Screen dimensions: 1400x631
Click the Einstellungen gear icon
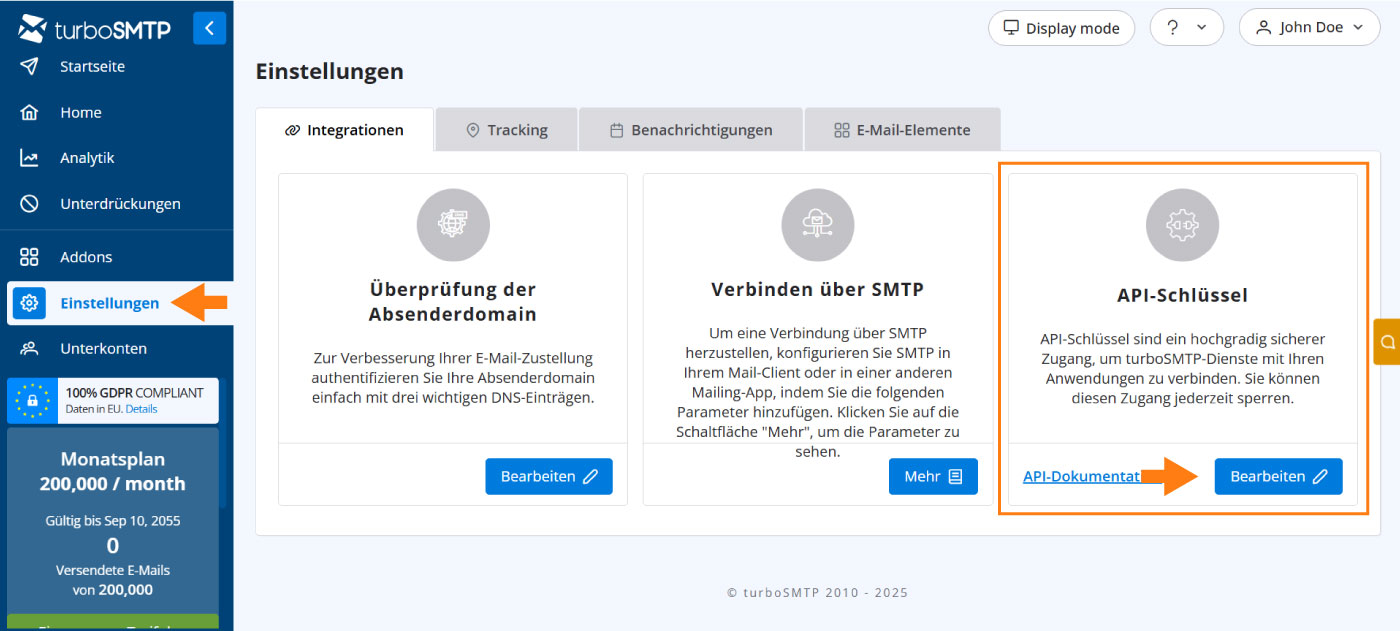pos(30,303)
